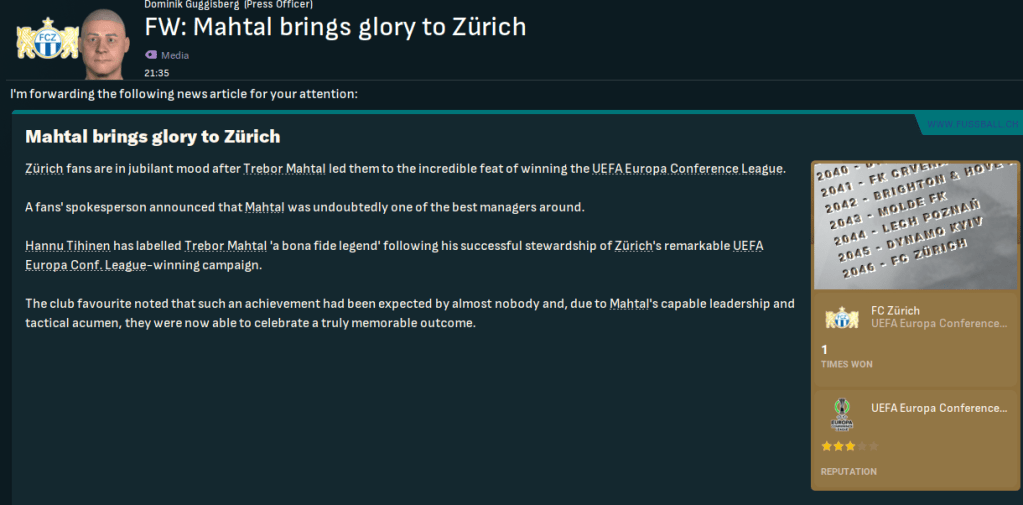
Task: View the past winners list image
Action: point(916,224)
